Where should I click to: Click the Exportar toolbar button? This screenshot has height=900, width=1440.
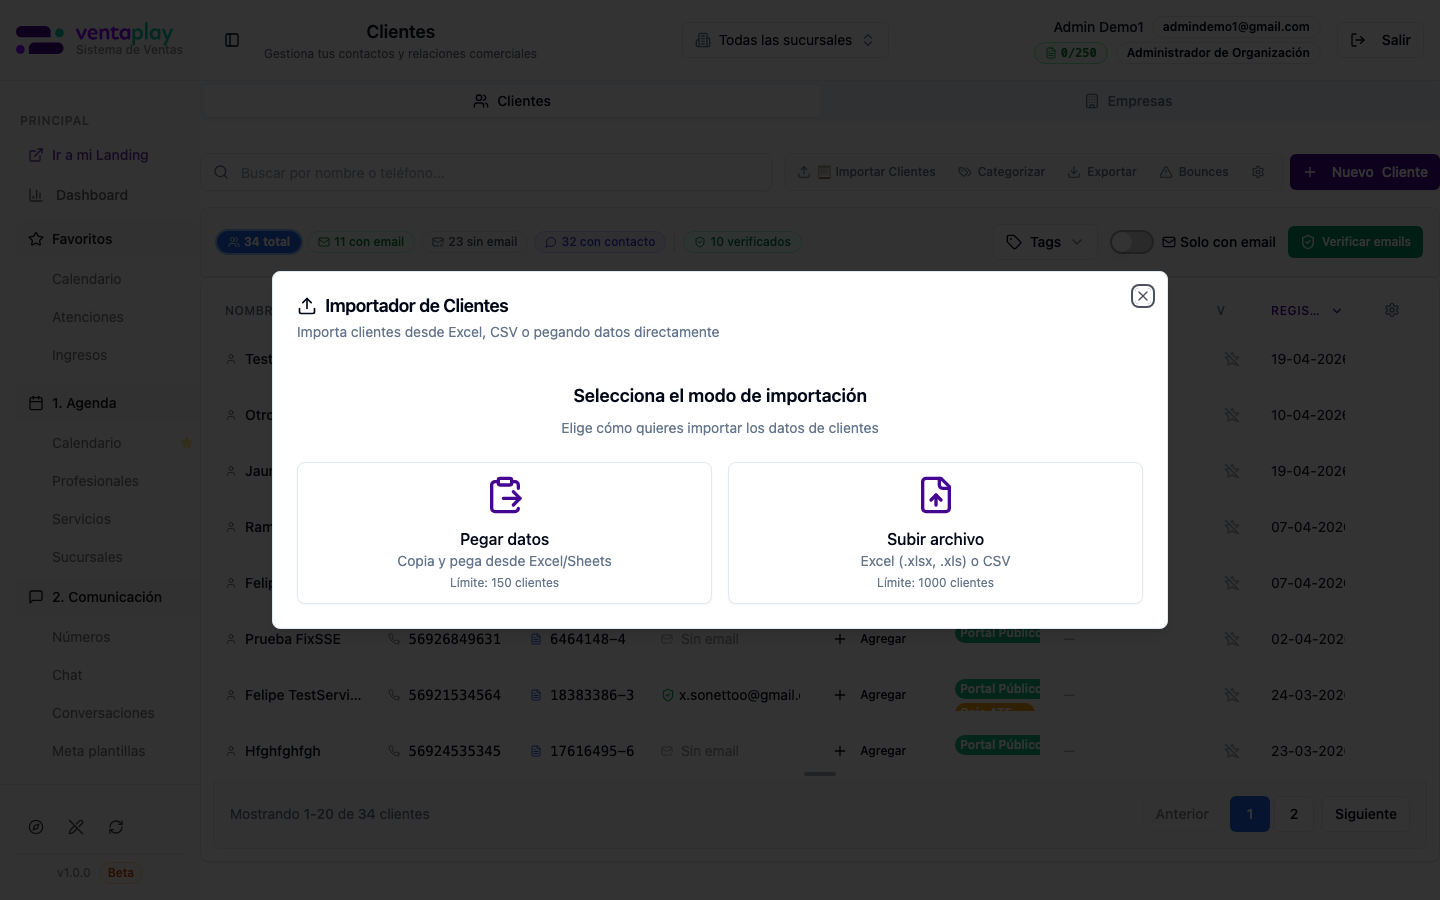pyautogui.click(x=1101, y=172)
